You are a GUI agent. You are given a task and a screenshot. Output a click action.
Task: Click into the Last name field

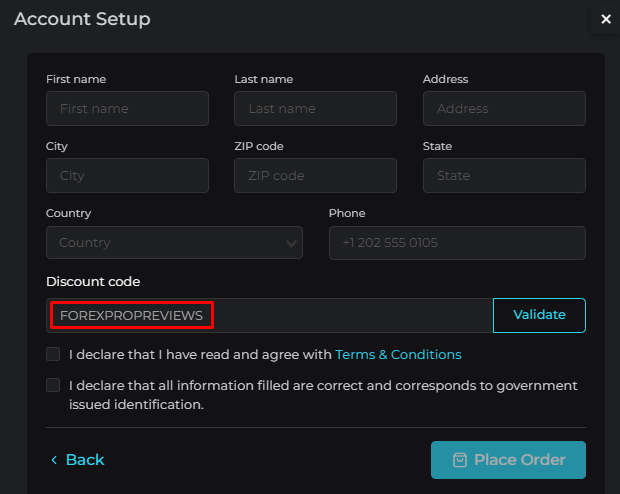(x=315, y=108)
